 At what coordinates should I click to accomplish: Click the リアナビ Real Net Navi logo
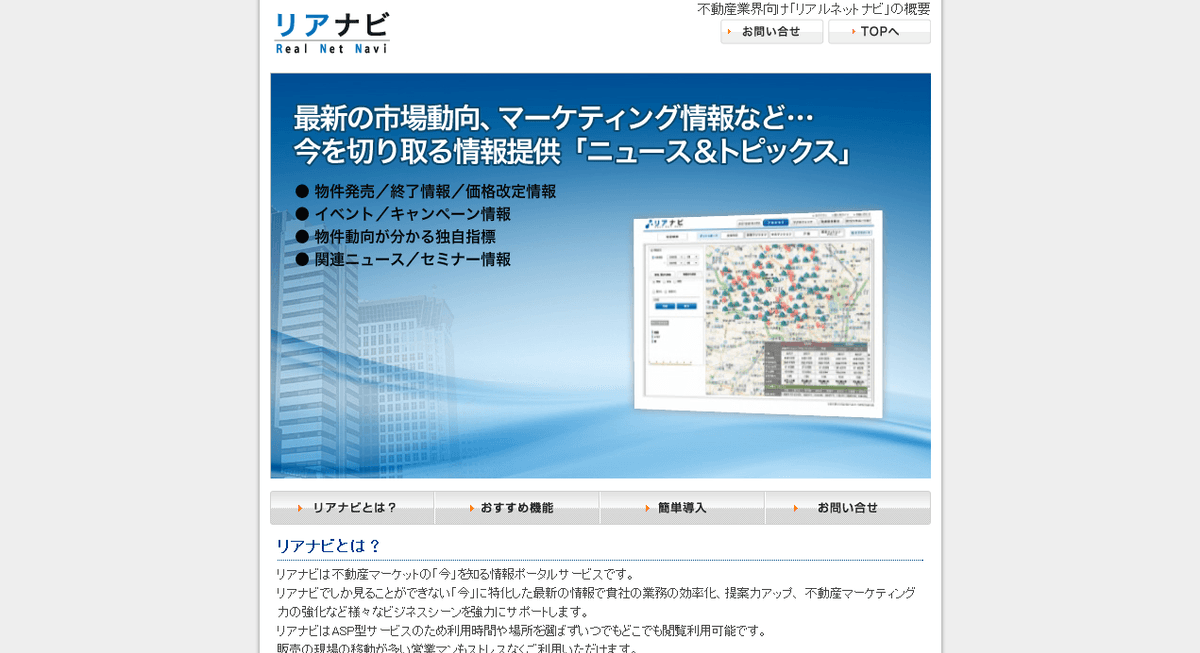coord(332,33)
